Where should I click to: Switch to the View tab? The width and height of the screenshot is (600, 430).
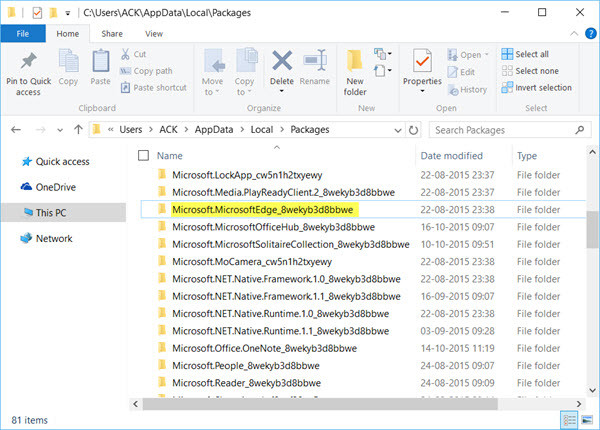click(x=154, y=34)
